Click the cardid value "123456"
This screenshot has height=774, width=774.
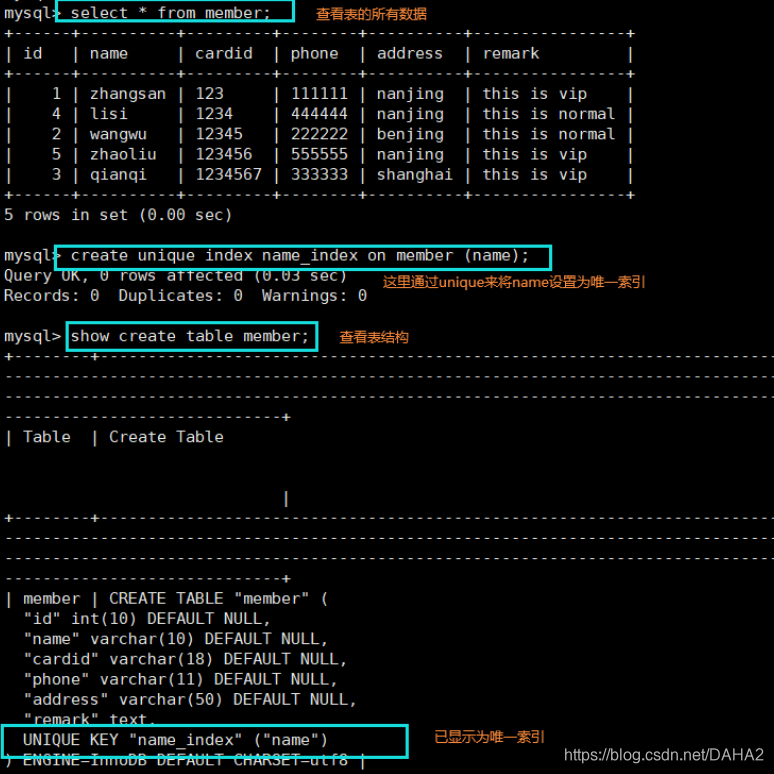pyautogui.click(x=224, y=154)
